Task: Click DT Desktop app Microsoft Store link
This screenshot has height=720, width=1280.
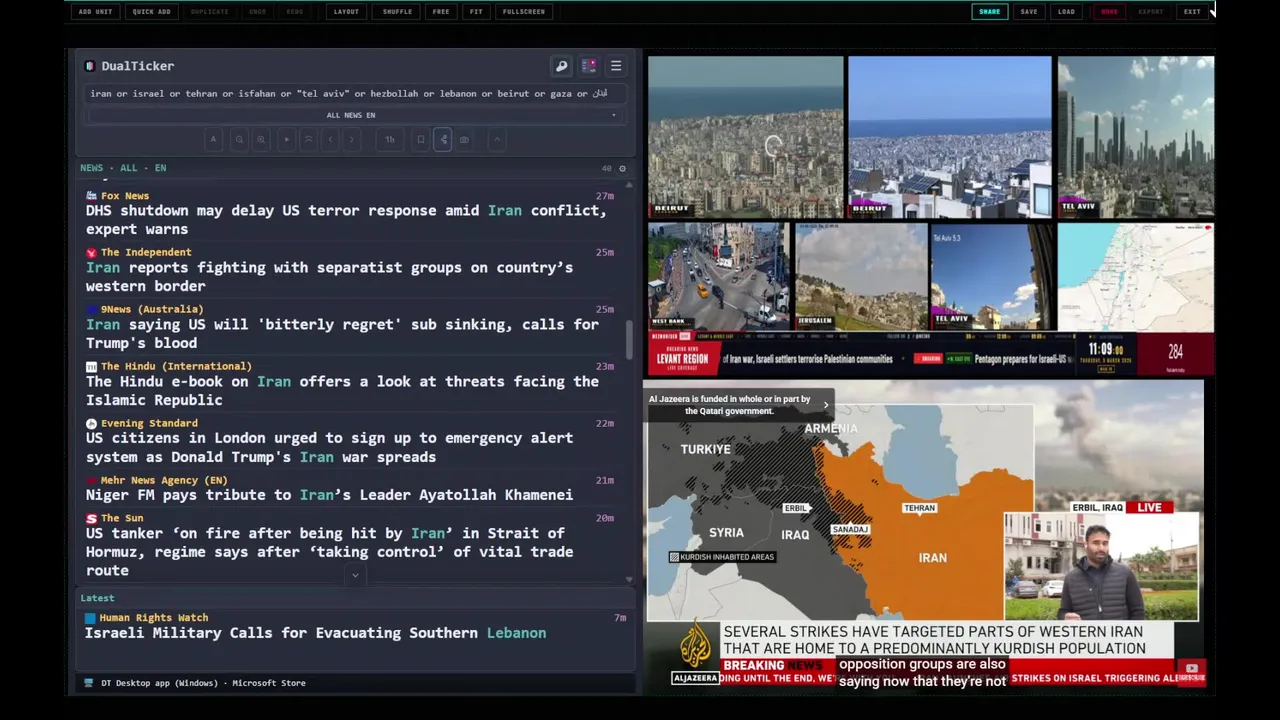Action: tap(203, 683)
